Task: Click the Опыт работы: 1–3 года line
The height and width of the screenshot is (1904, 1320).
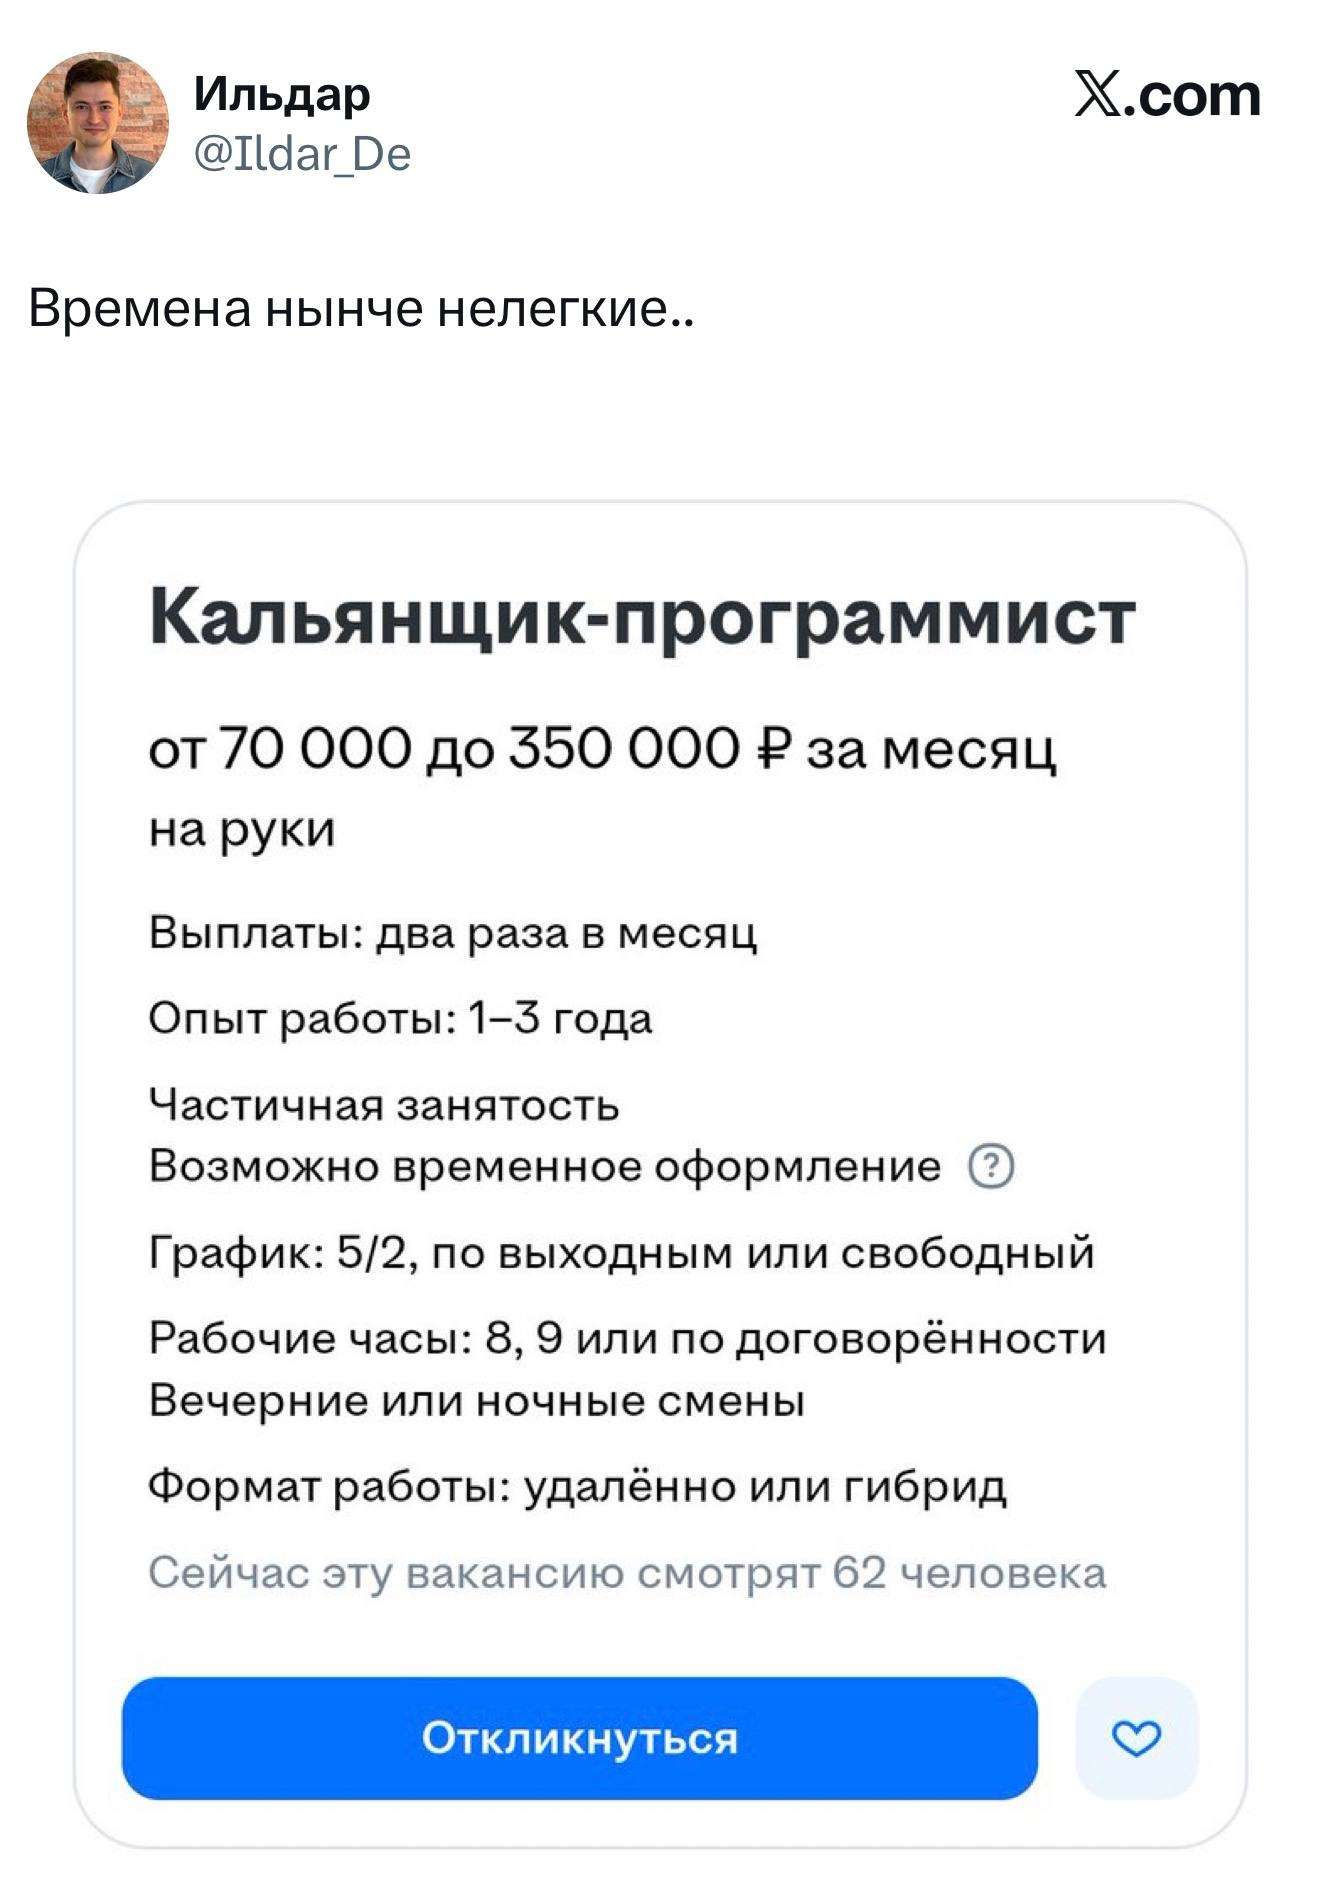Action: [x=400, y=1019]
